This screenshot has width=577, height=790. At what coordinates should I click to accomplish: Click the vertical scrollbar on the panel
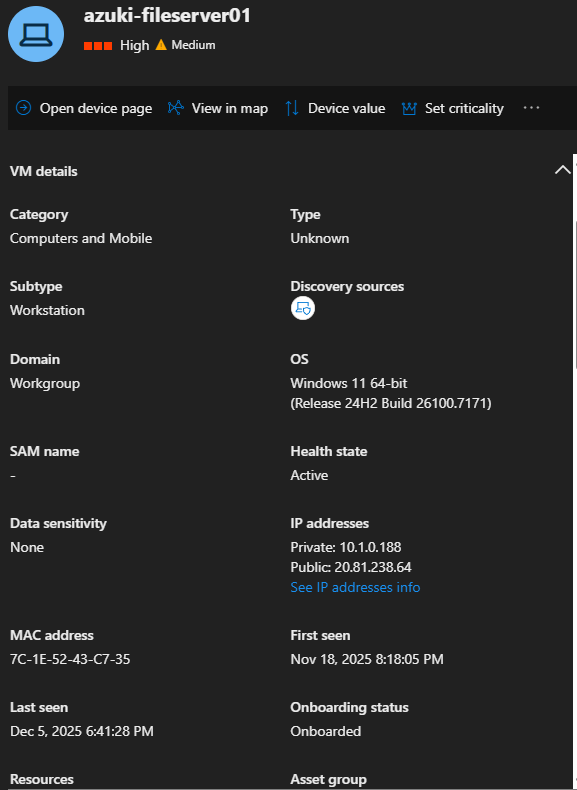coord(575,295)
